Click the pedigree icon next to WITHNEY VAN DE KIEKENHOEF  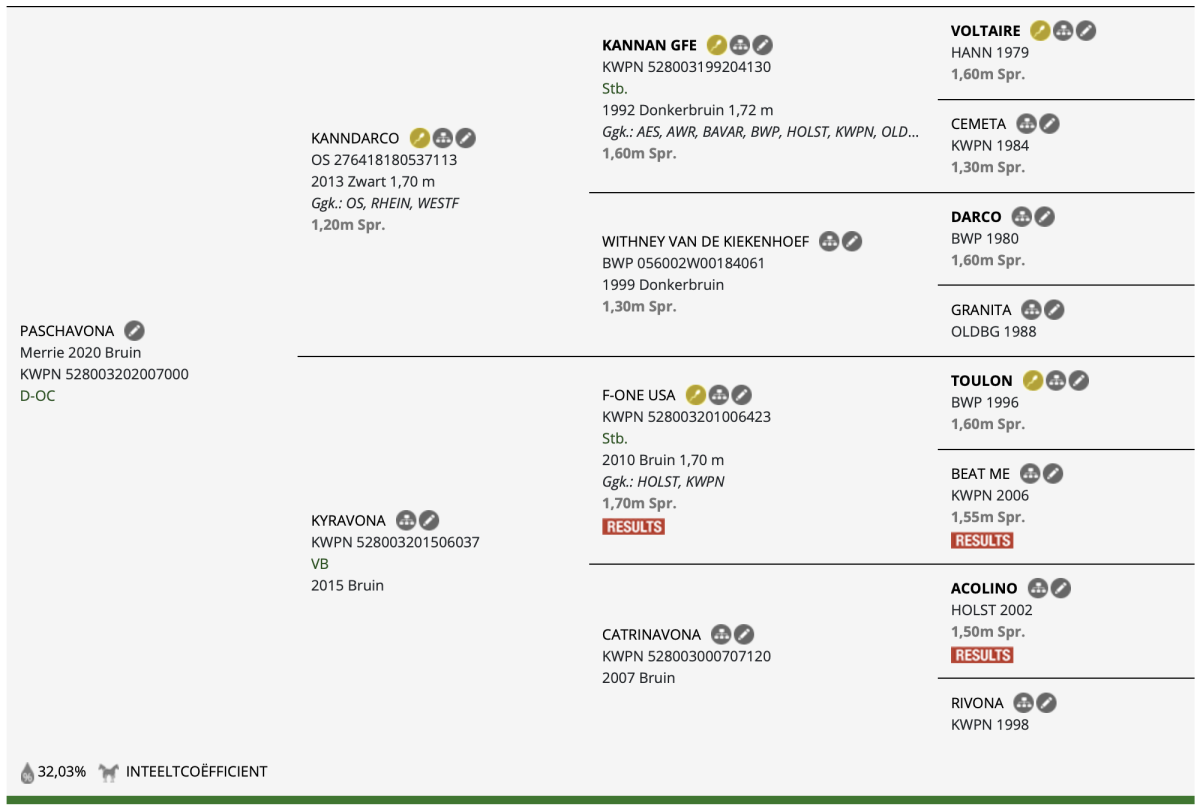pyautogui.click(x=829, y=241)
